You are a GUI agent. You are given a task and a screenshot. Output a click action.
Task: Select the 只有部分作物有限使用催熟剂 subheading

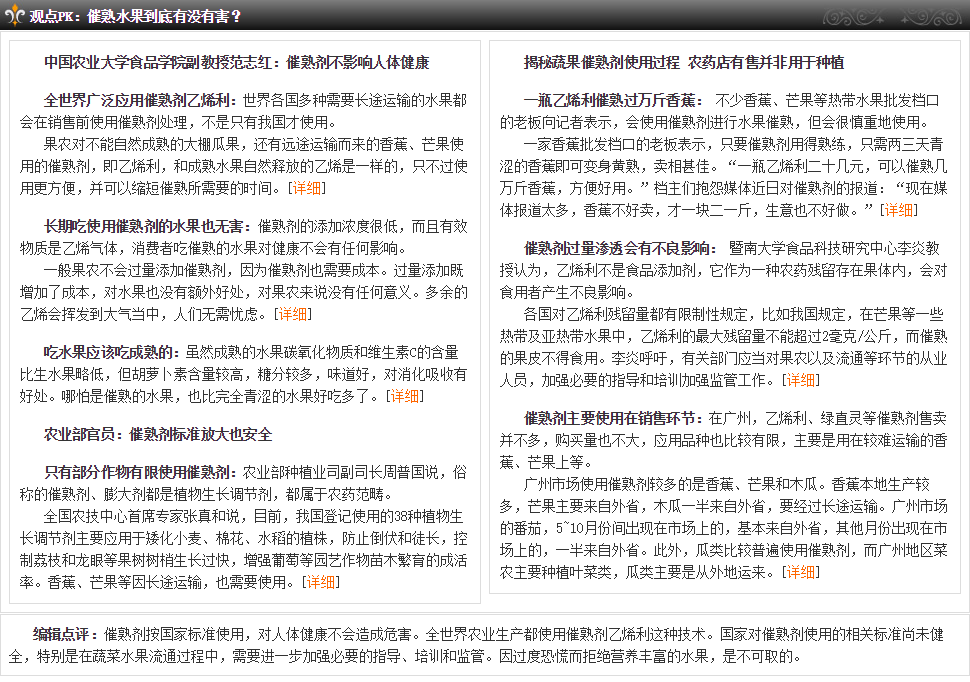[x=139, y=472]
